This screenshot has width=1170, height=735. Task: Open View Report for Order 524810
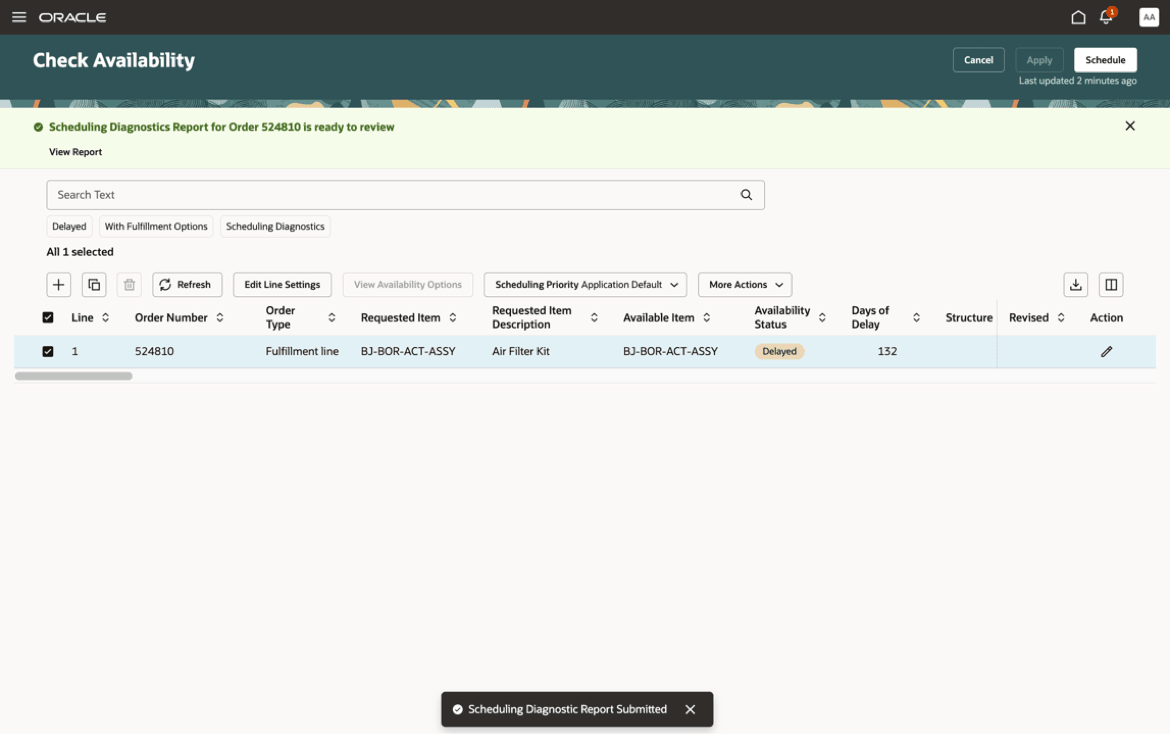75,152
